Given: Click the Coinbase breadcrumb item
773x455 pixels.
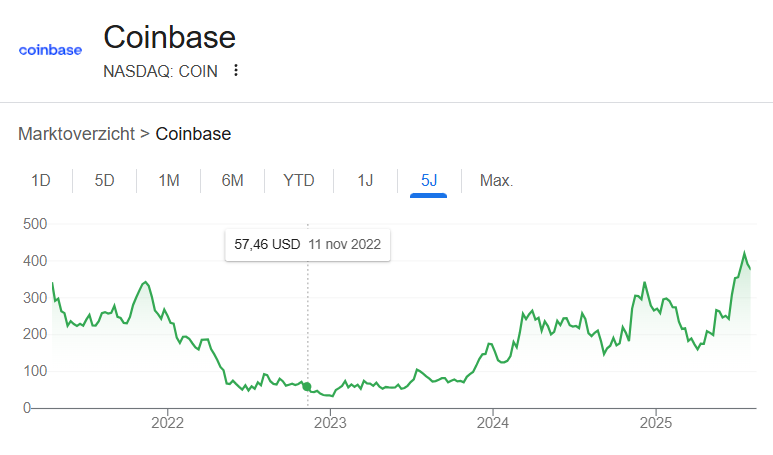Looking at the screenshot, I should click(x=193, y=134).
